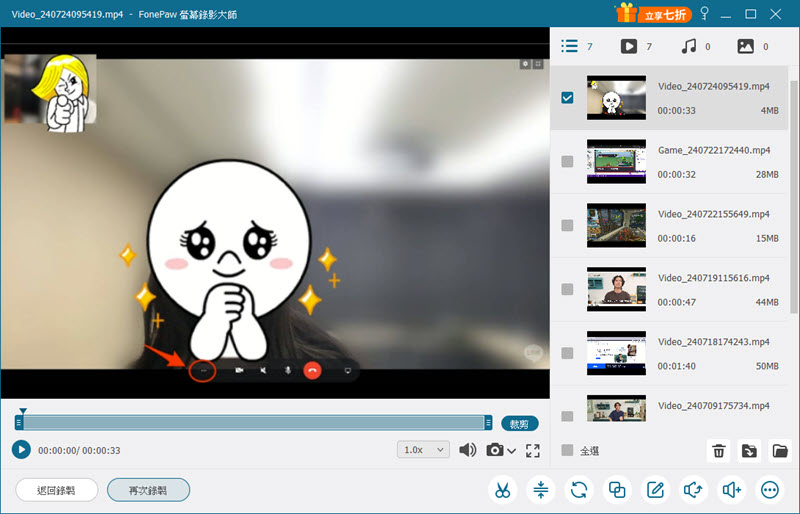The image size is (800, 514).
Task: Click the file list vertical scrollbar
Action: (x=793, y=197)
